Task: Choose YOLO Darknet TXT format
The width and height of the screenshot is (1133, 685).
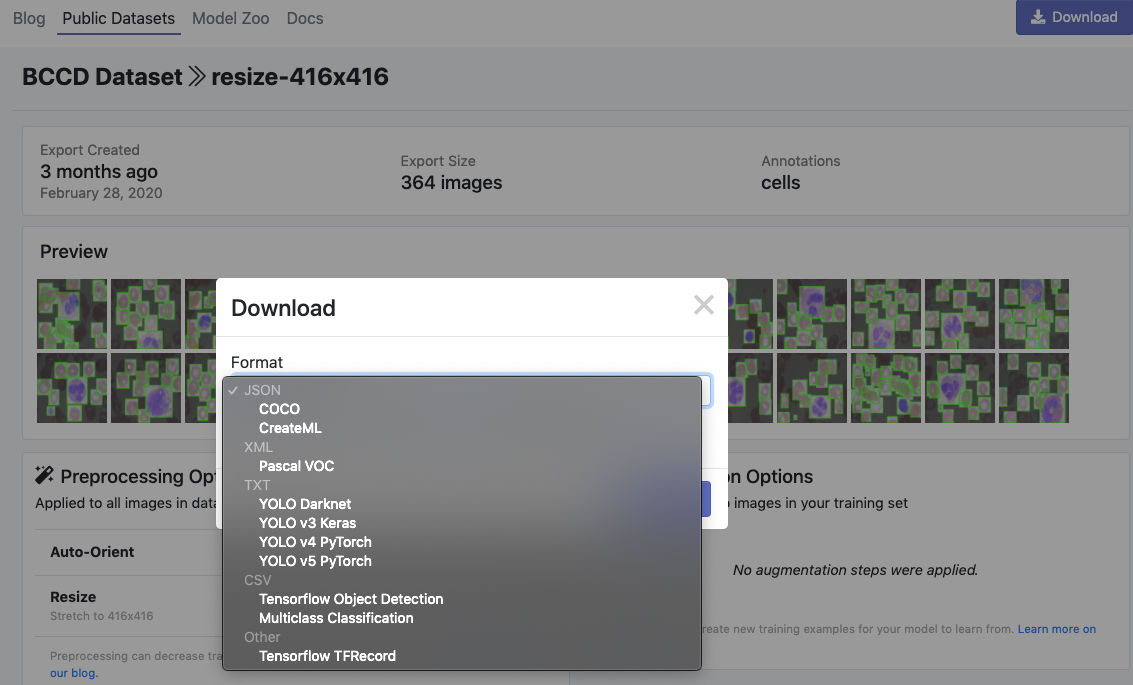Action: click(305, 504)
